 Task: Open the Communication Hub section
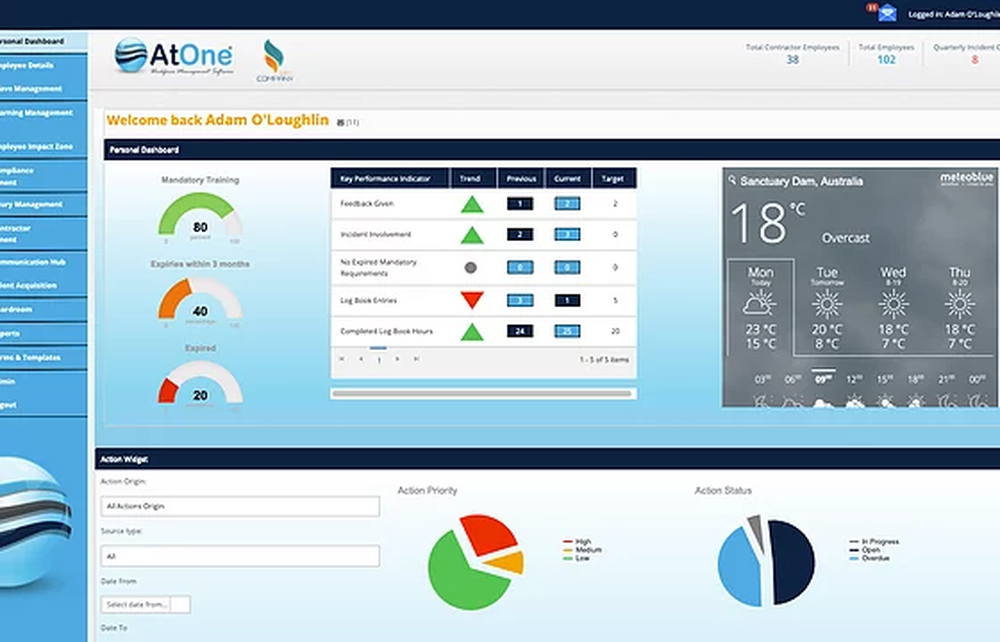[x=40, y=262]
